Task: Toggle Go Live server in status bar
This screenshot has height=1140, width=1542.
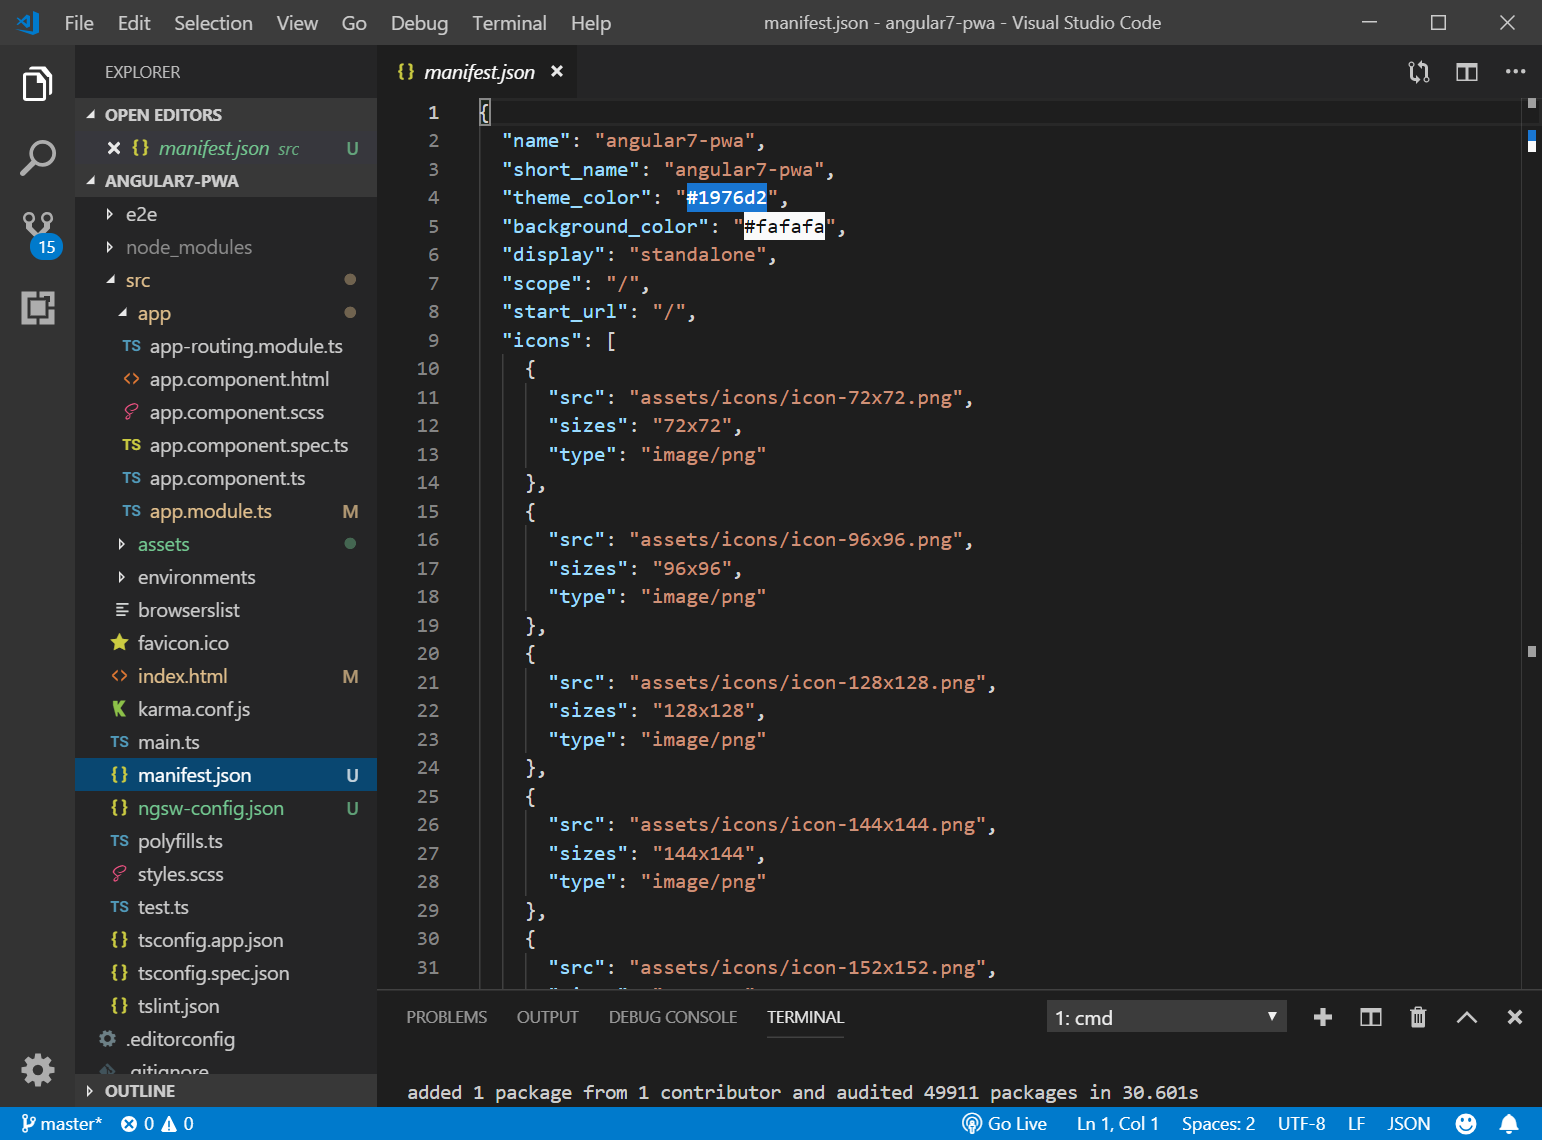Action: 1005,1124
